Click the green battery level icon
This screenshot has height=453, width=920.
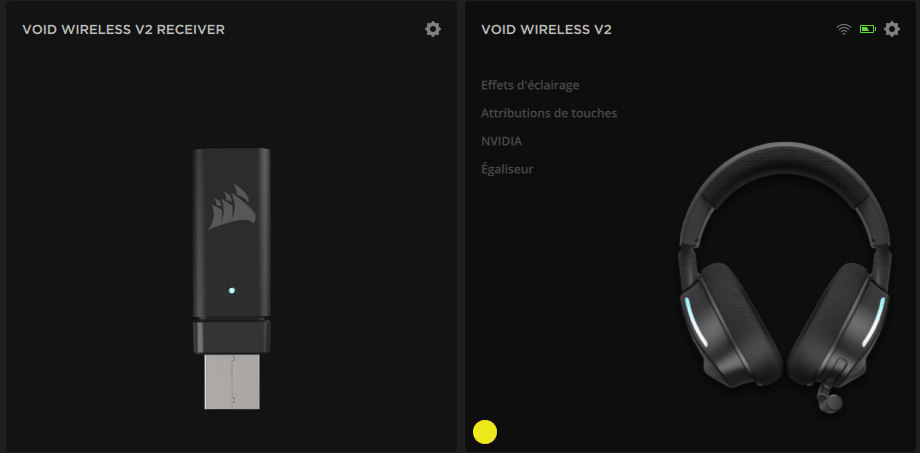867,29
